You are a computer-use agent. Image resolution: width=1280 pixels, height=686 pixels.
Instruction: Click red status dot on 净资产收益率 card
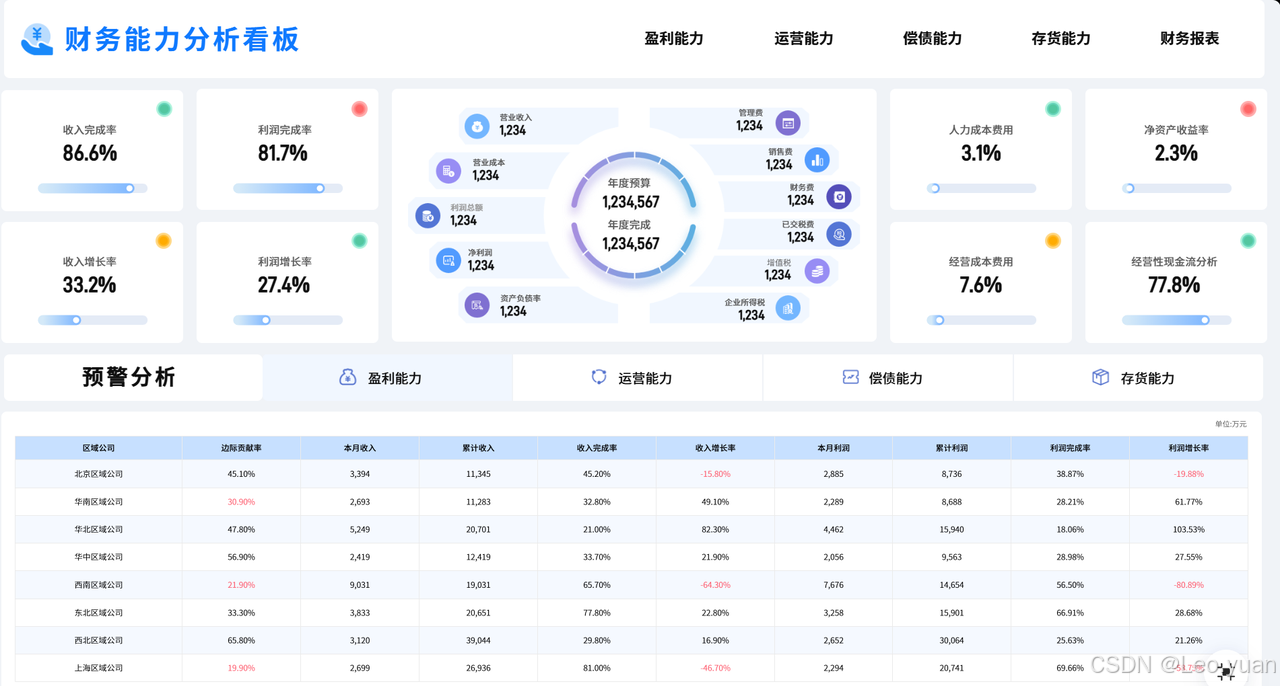click(x=1248, y=109)
